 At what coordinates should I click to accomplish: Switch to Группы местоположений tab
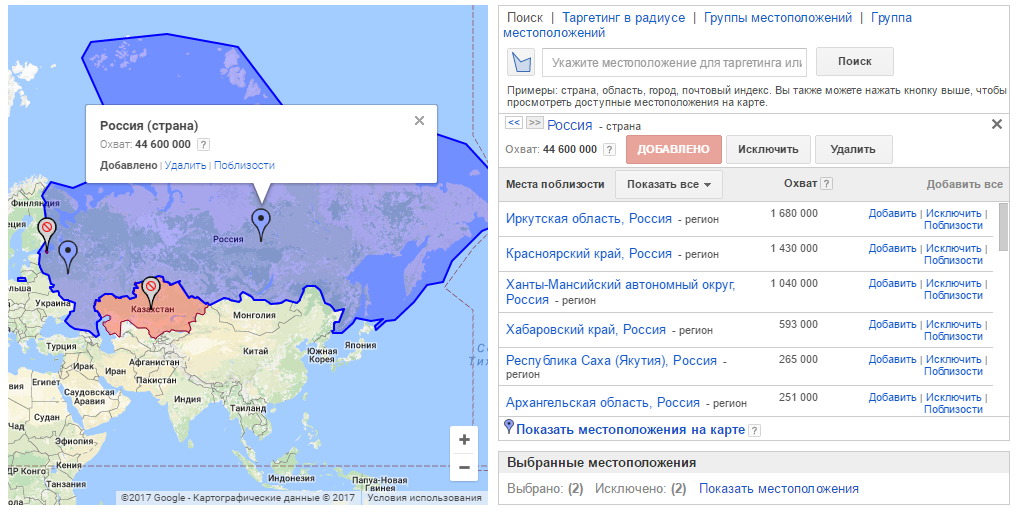pyautogui.click(x=778, y=18)
